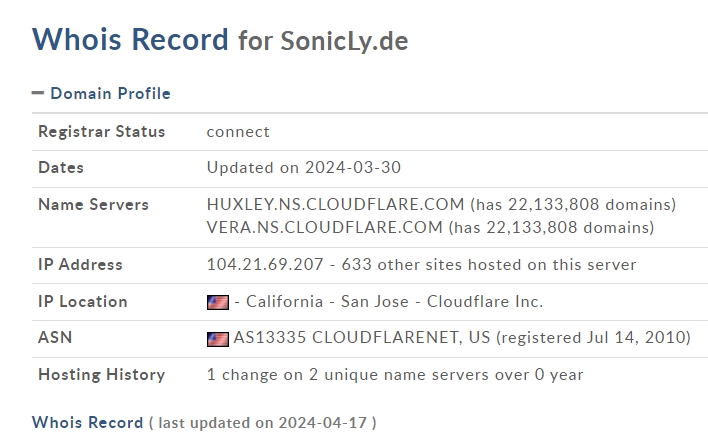Open VERA.NS.CLOUDFLARE.COM name server

pyautogui.click(x=325, y=227)
